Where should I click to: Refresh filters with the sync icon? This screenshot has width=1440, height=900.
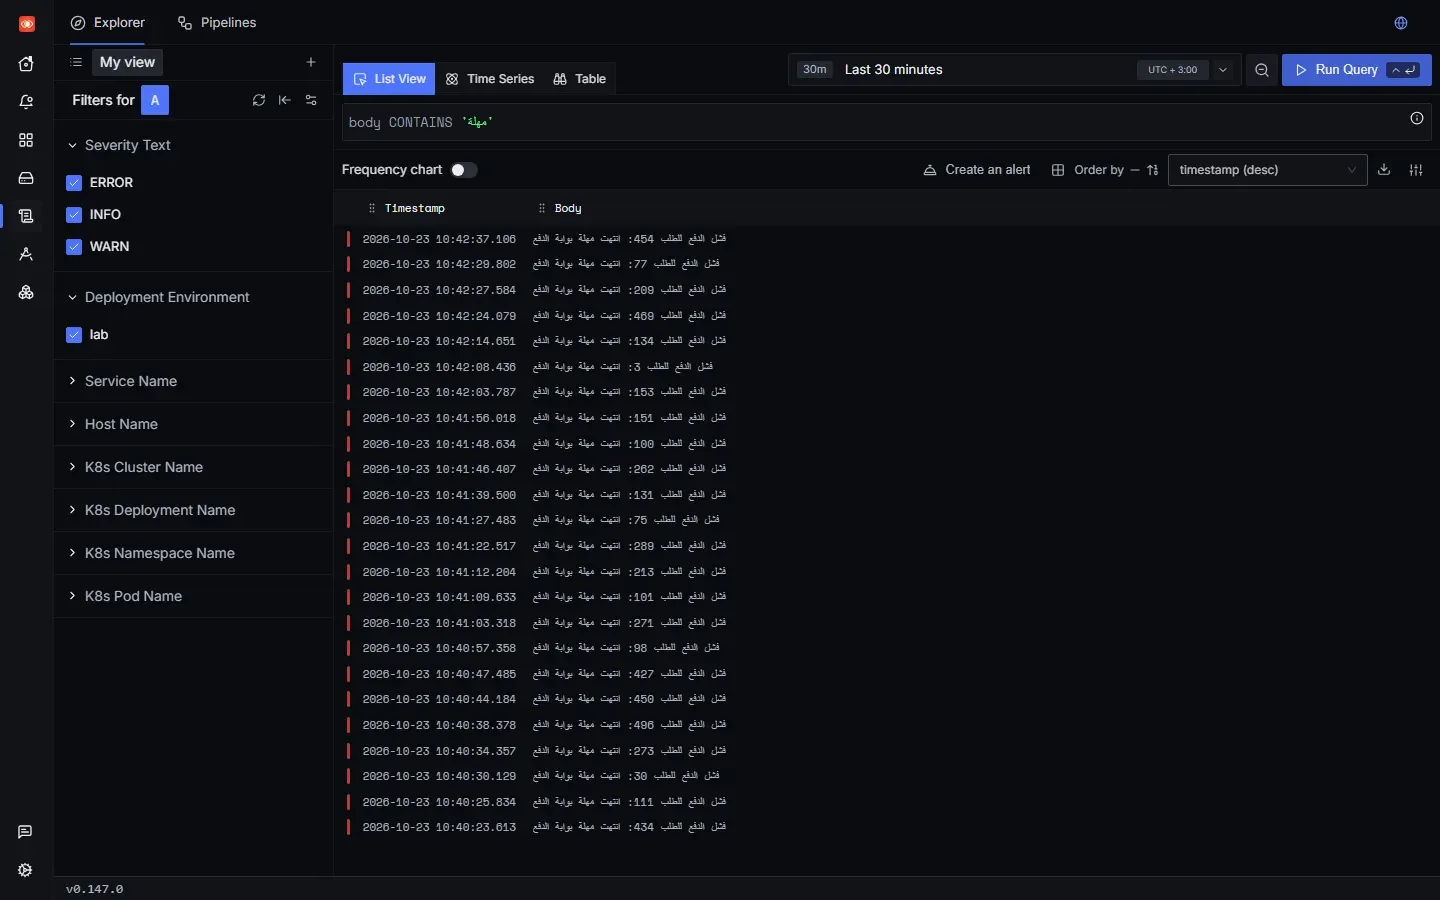(259, 100)
